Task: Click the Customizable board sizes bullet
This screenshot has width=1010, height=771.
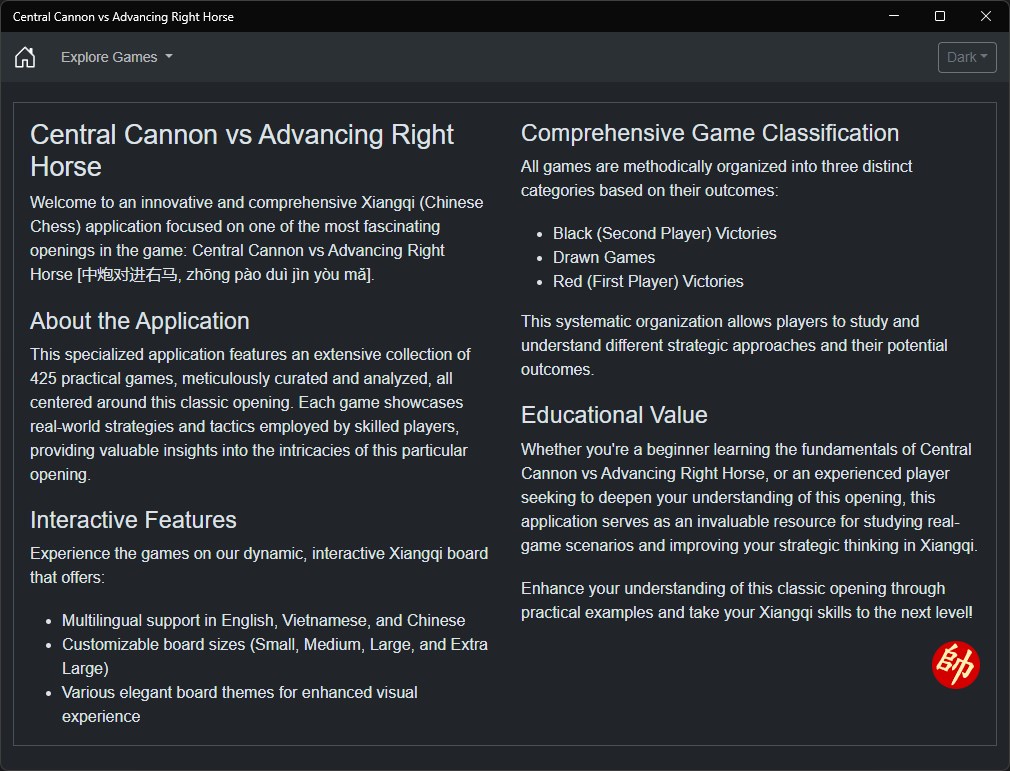Action: tap(274, 644)
